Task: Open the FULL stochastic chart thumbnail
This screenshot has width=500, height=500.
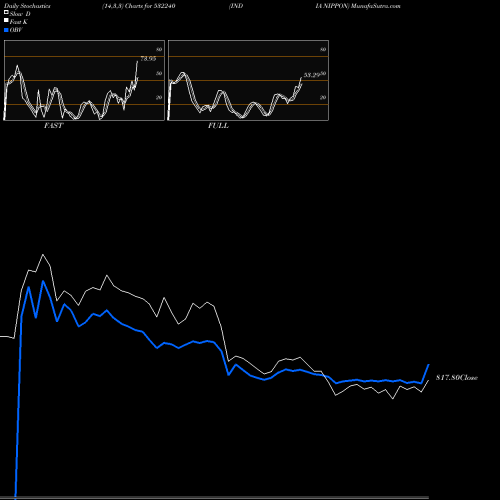Action: click(248, 80)
